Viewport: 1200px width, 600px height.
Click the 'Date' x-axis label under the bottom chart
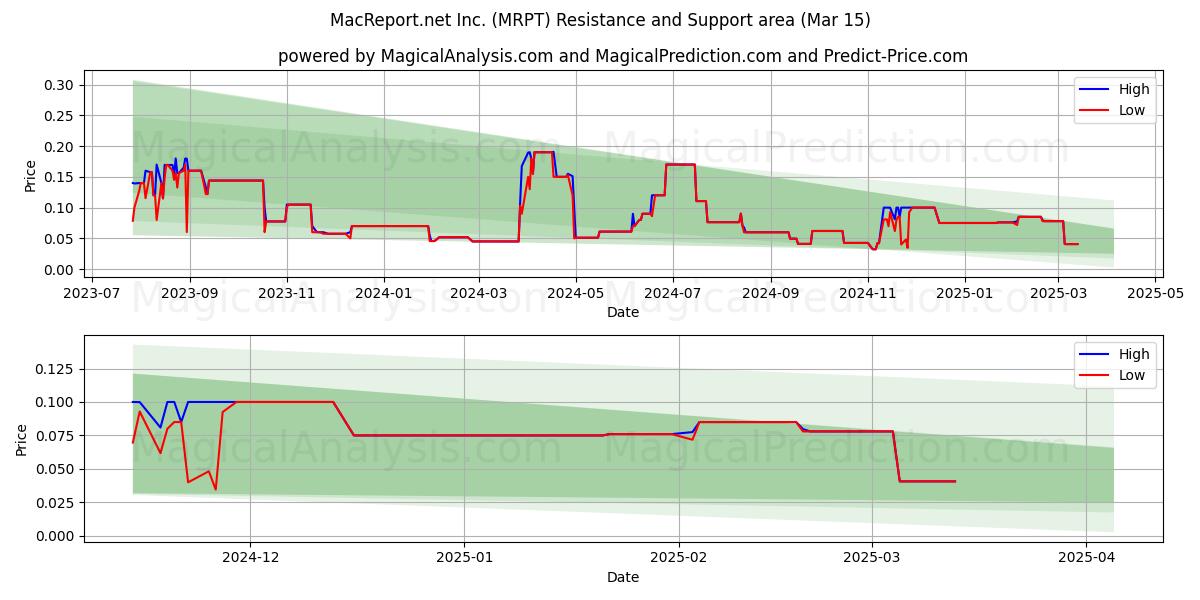coord(623,577)
